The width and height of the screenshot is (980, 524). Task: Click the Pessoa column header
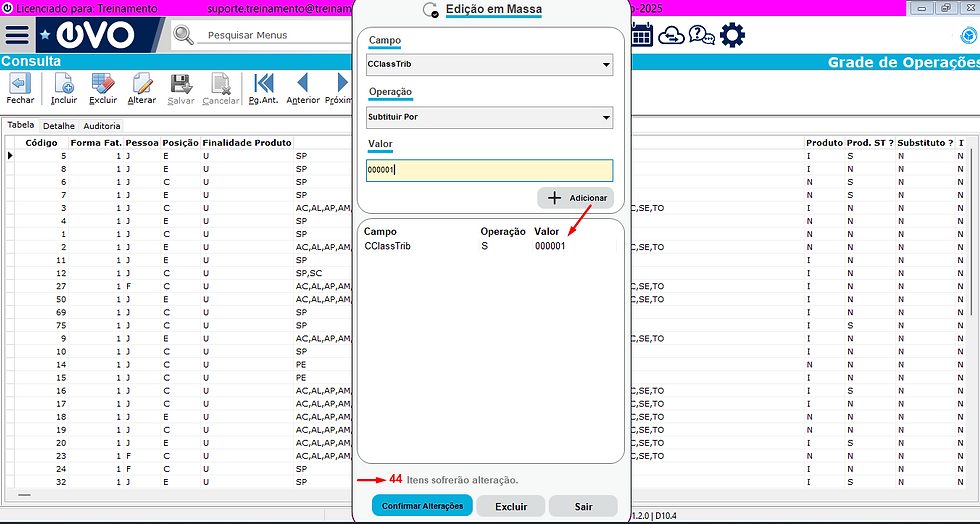(x=142, y=143)
